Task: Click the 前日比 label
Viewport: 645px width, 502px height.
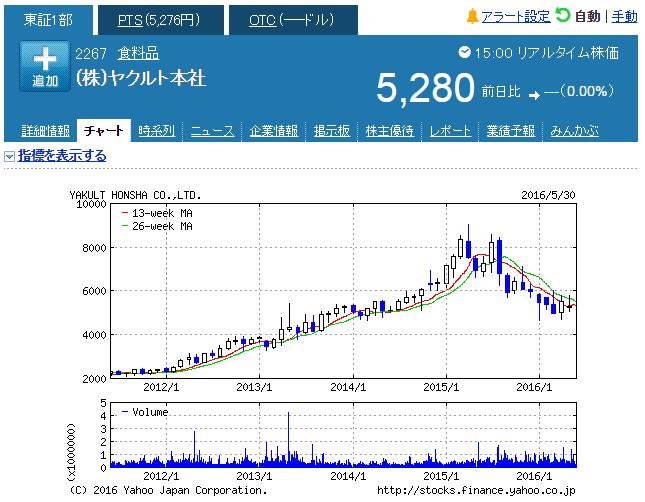Action: tap(501, 91)
